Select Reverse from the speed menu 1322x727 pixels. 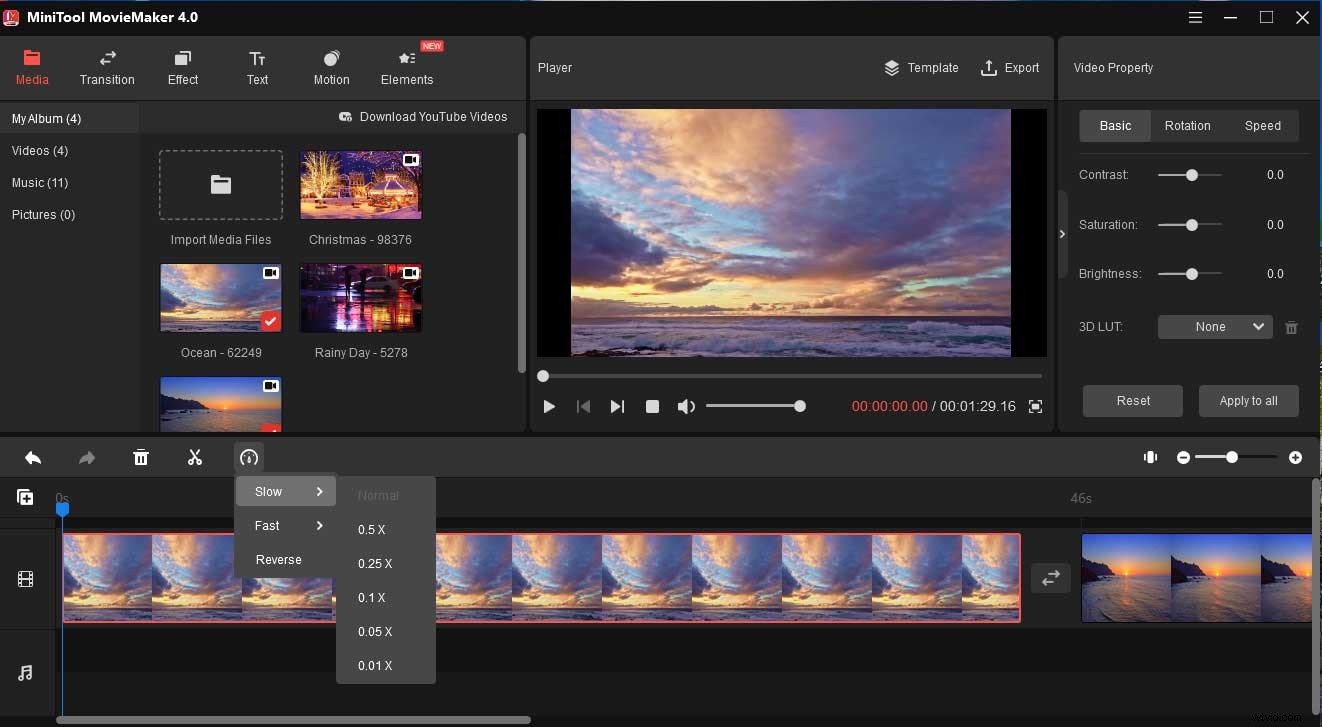point(278,559)
